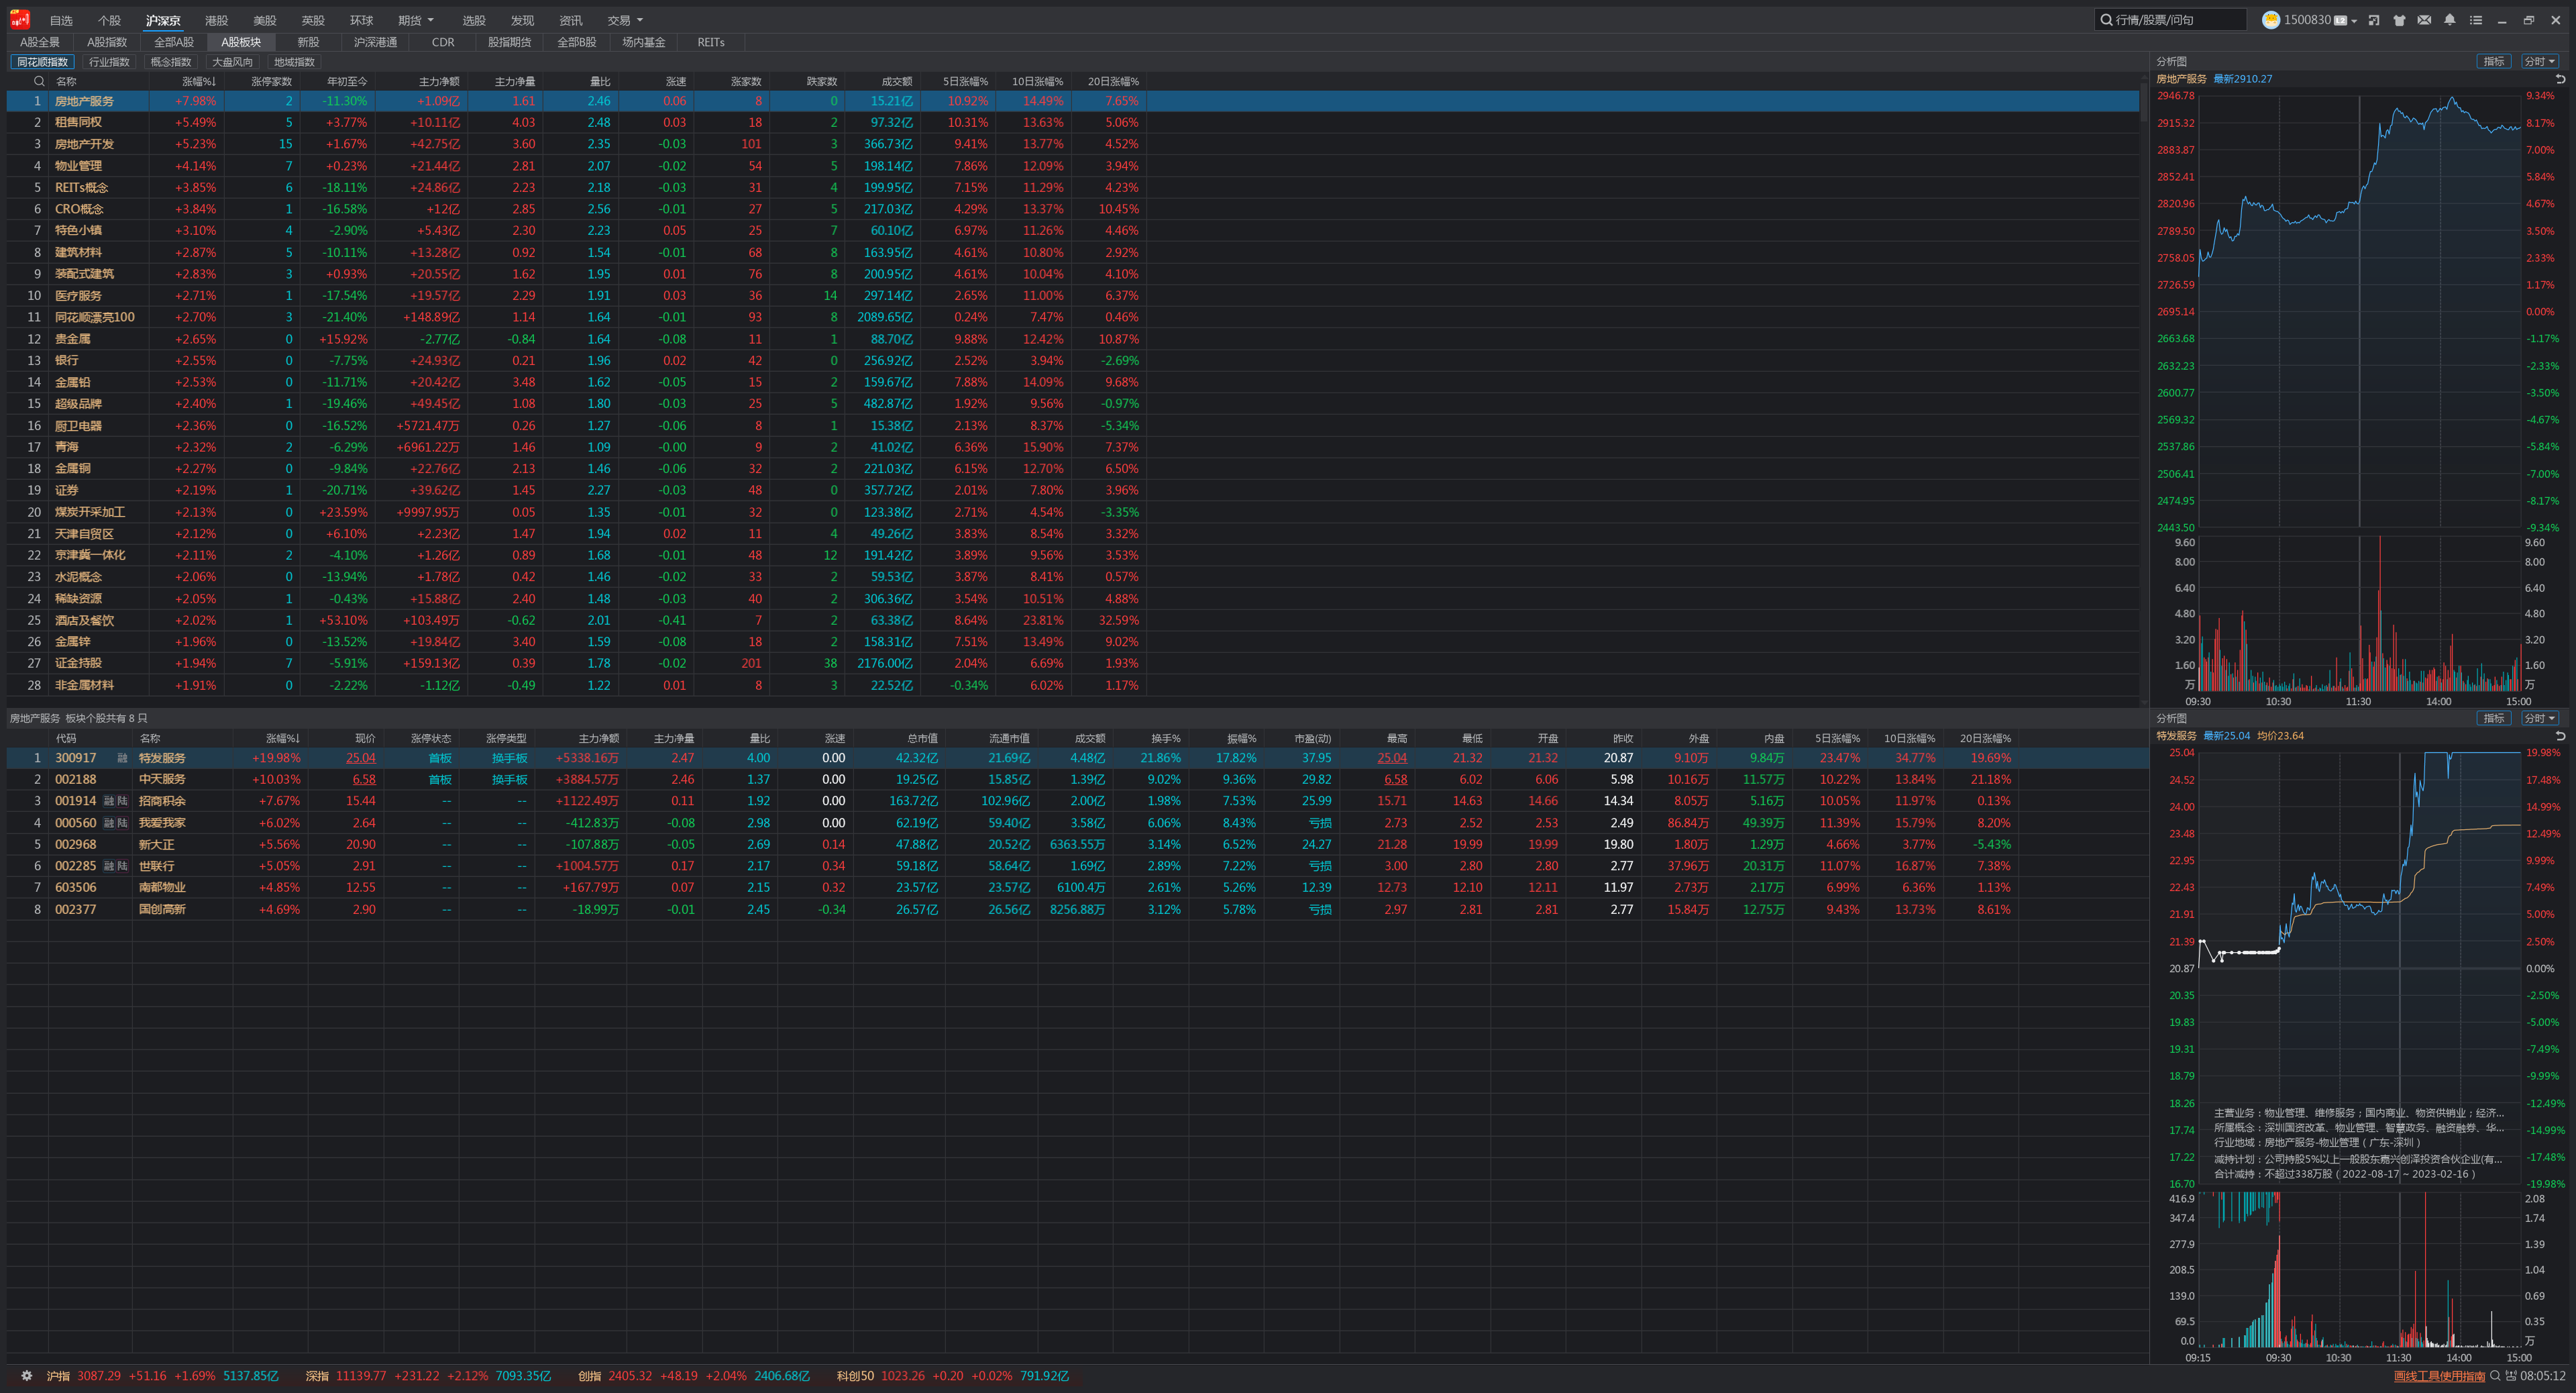Image resolution: width=2576 pixels, height=1393 pixels.
Task: Switch to the 港股 top tab
Action: [x=216, y=20]
